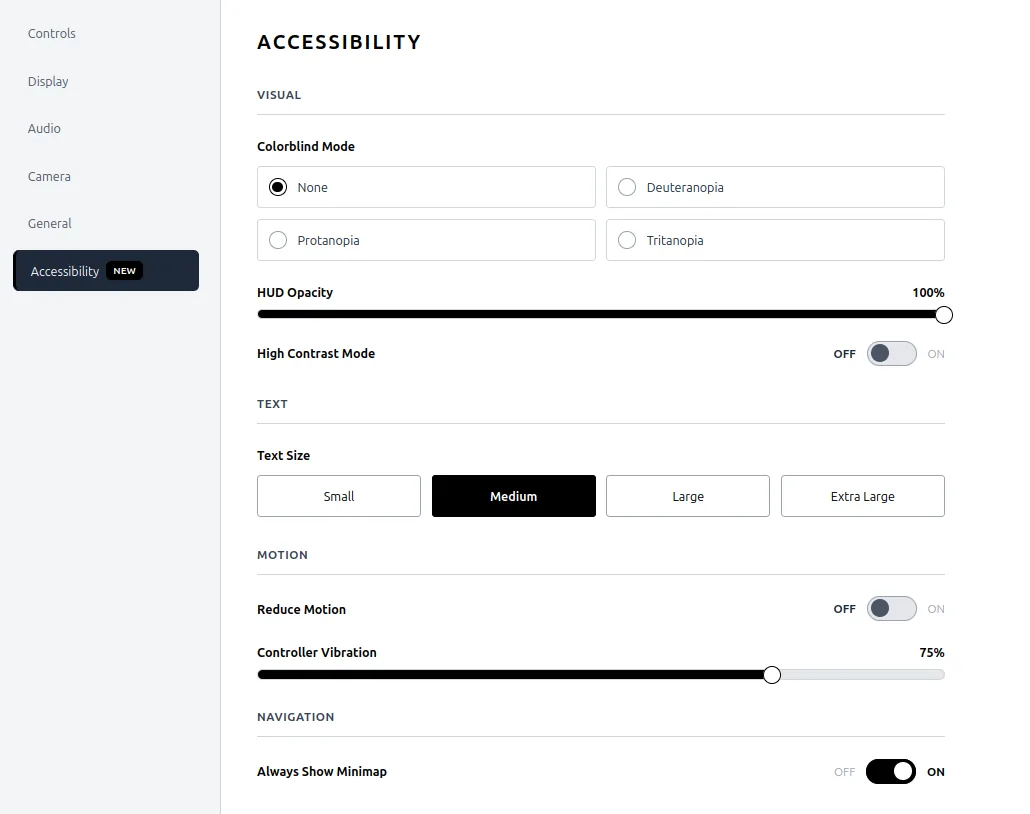The image size is (1030, 814).
Task: Select None colorblind mode
Action: tap(426, 187)
